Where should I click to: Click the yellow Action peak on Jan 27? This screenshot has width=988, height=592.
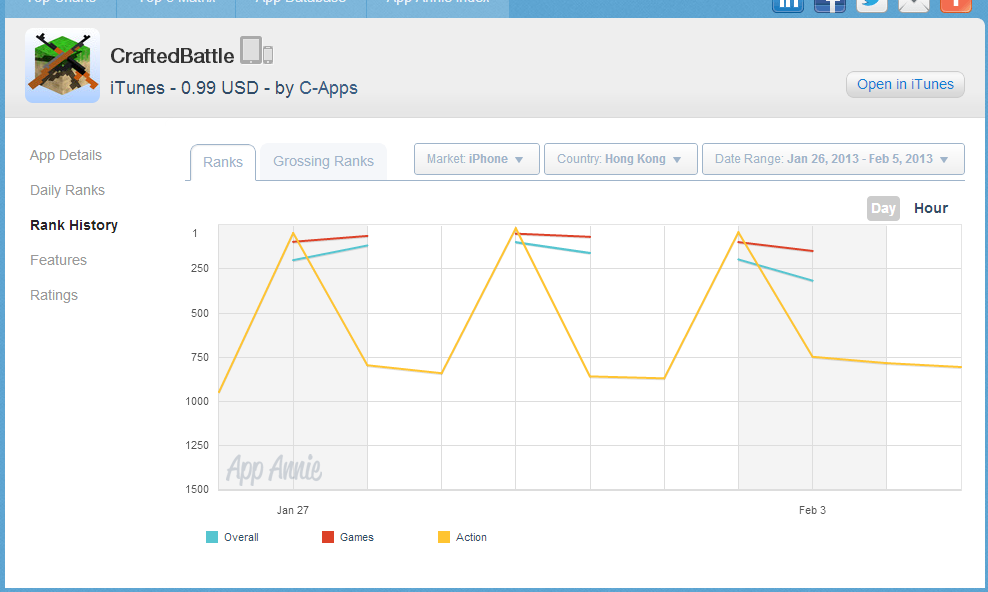tap(293, 234)
